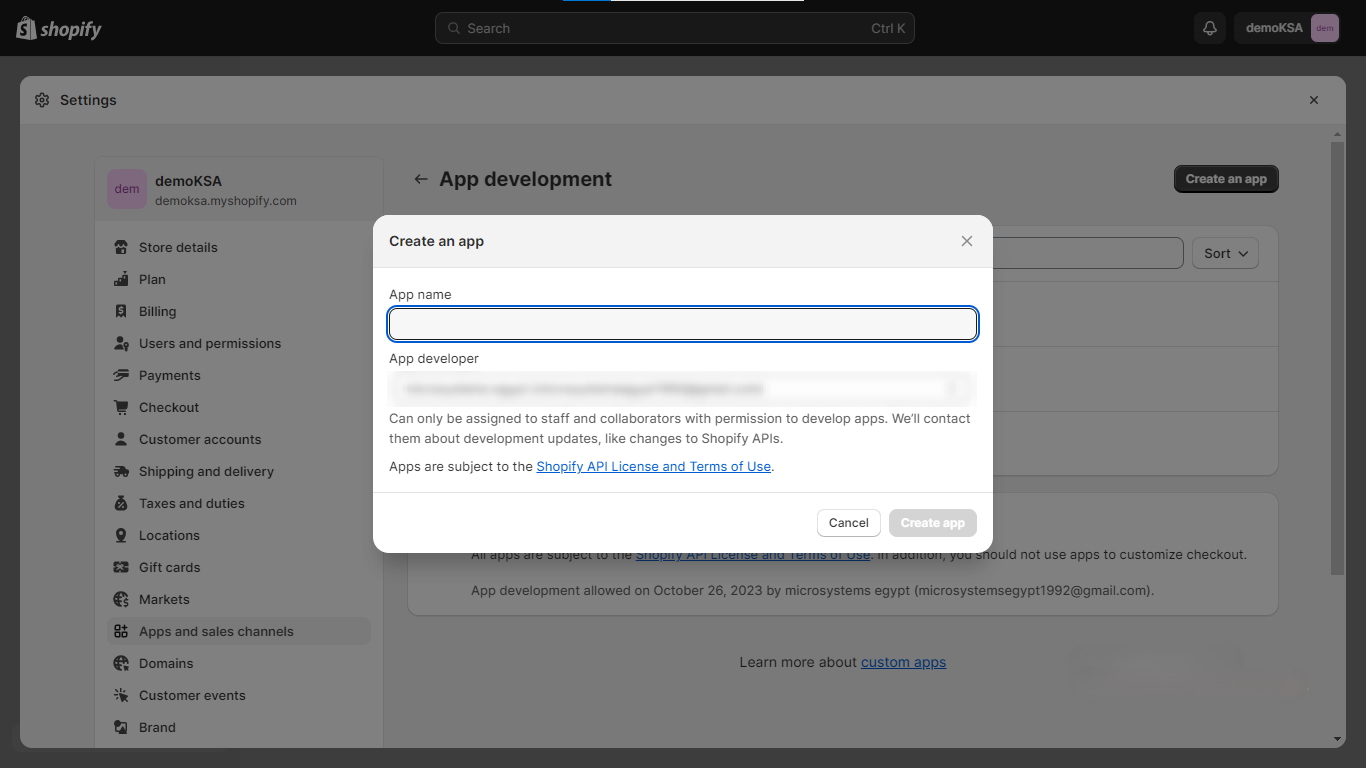The height and width of the screenshot is (768, 1366).
Task: Close the Settings panel
Action: 1313,100
